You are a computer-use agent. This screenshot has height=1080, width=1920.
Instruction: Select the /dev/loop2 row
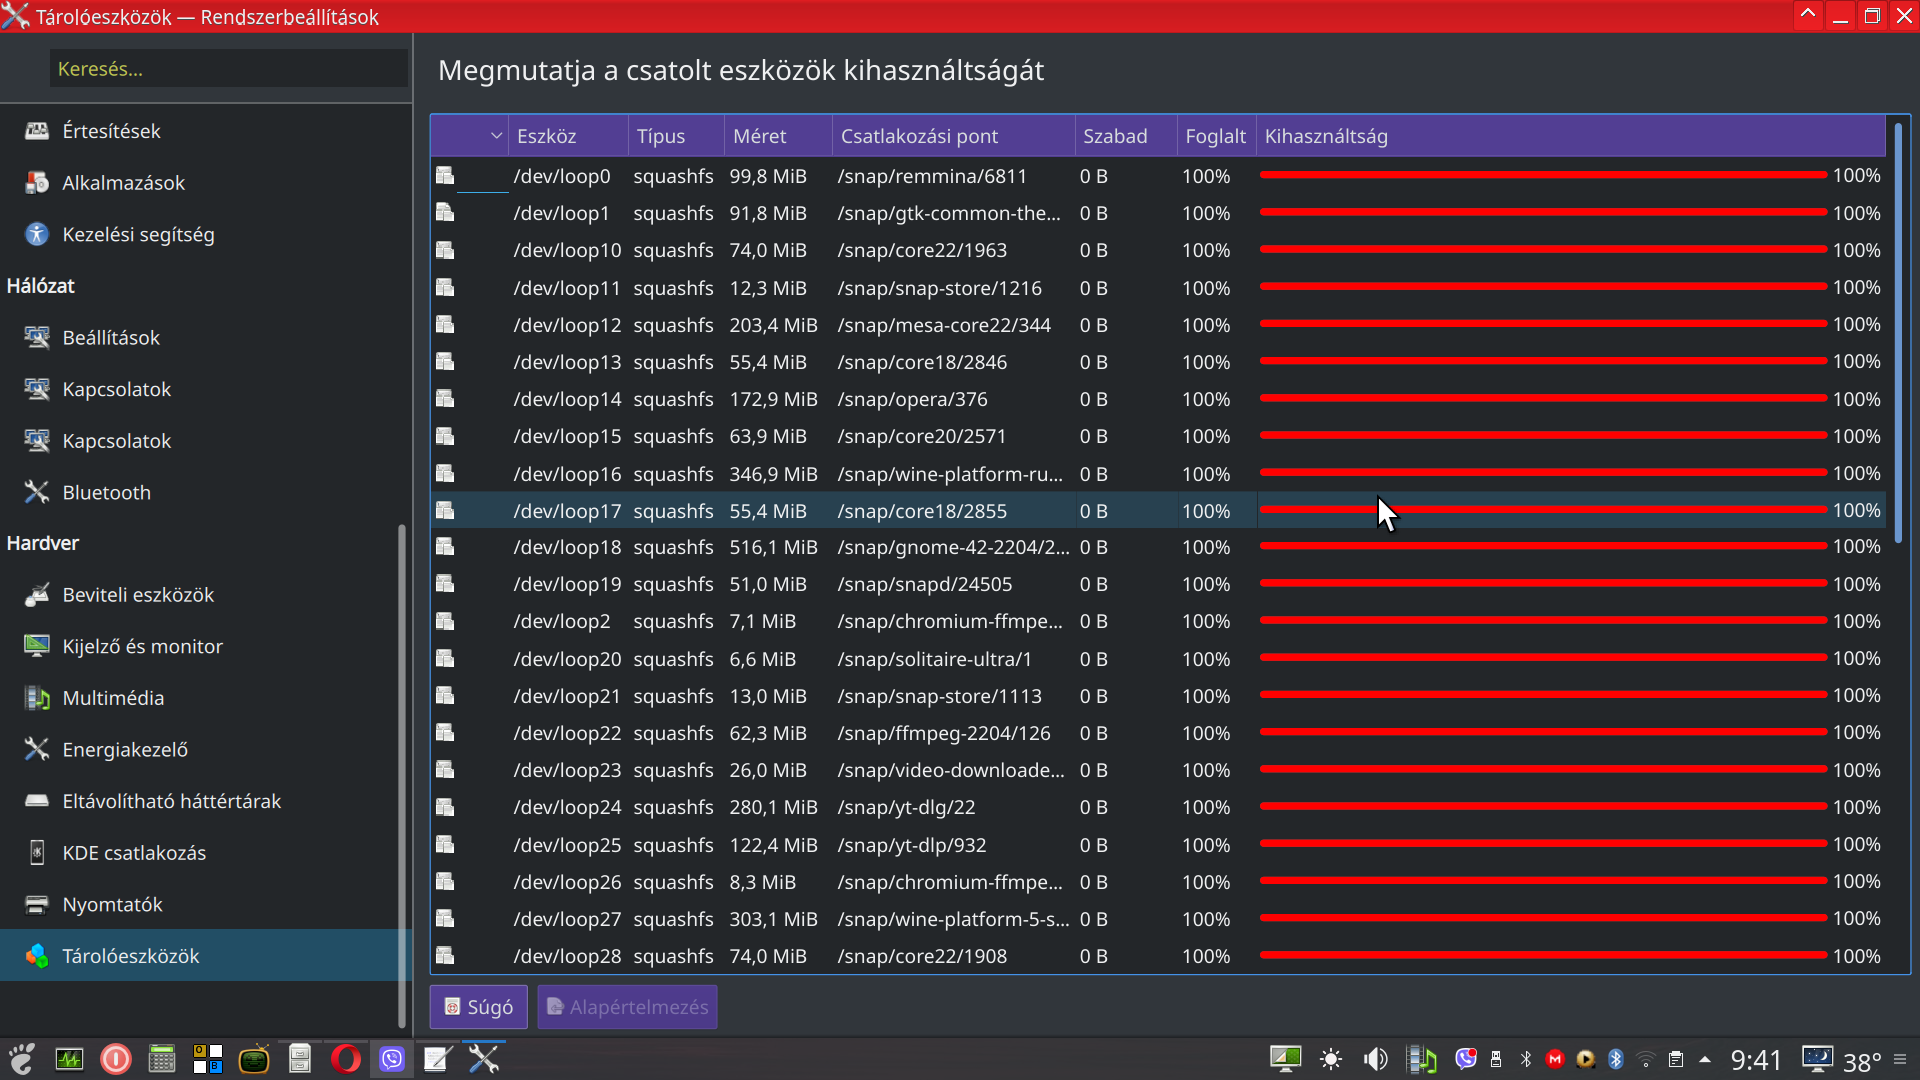[1158, 621]
